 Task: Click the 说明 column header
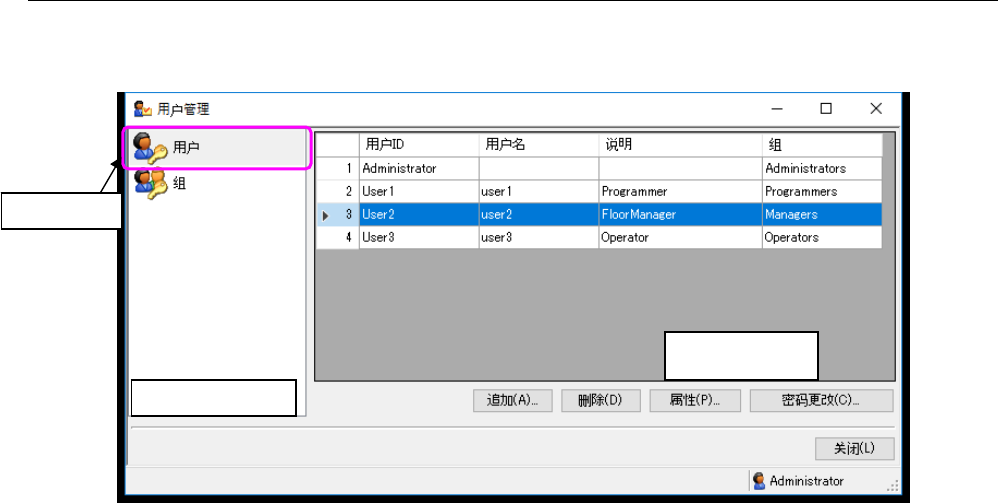click(680, 145)
